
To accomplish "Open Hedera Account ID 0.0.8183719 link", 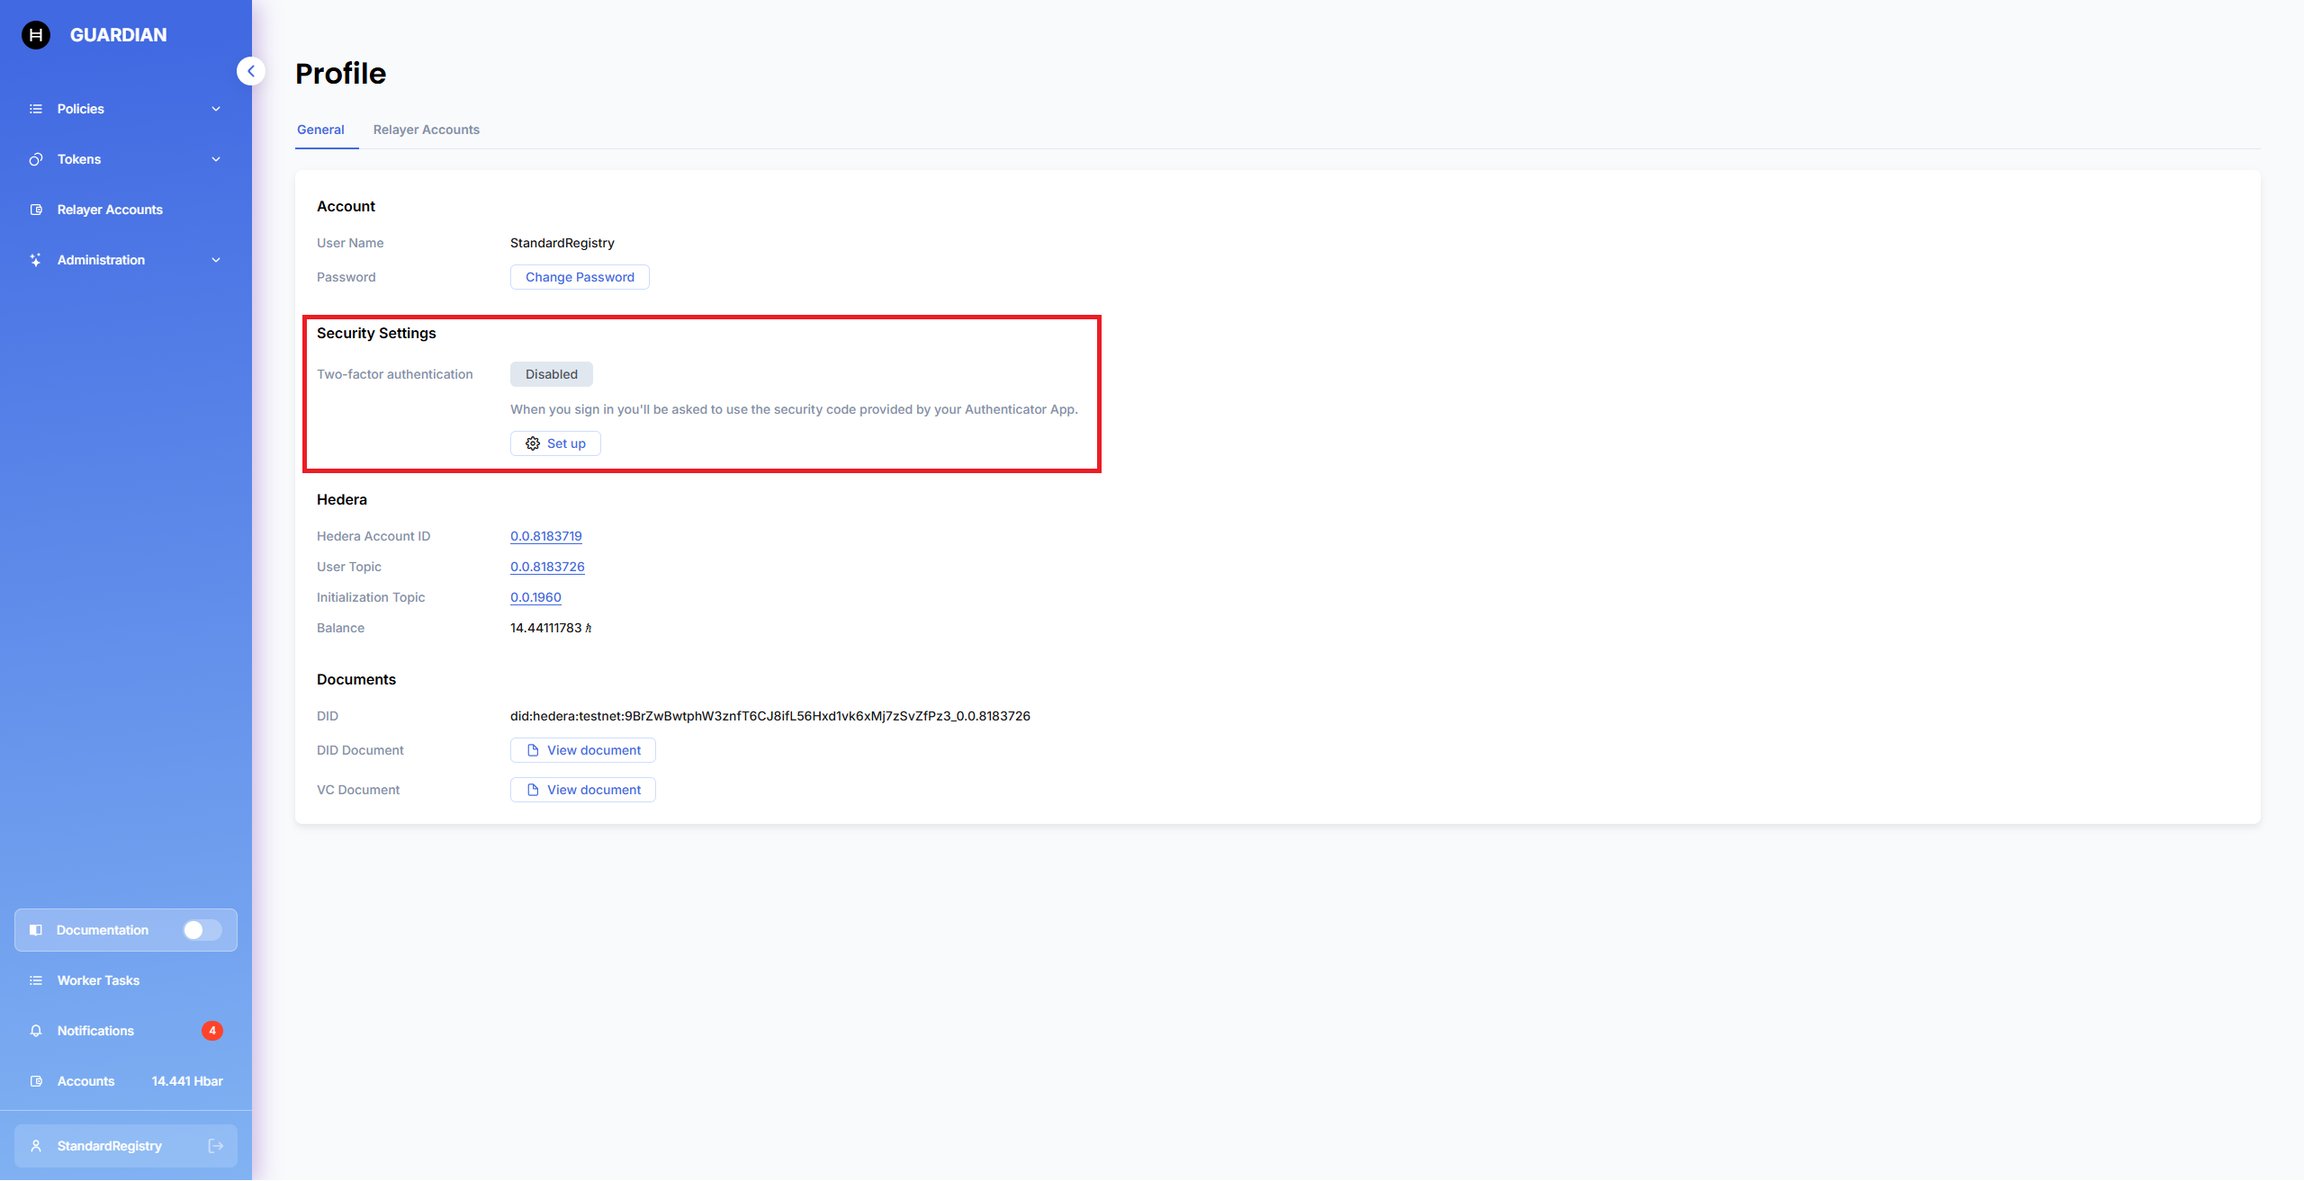I will click(x=546, y=536).
